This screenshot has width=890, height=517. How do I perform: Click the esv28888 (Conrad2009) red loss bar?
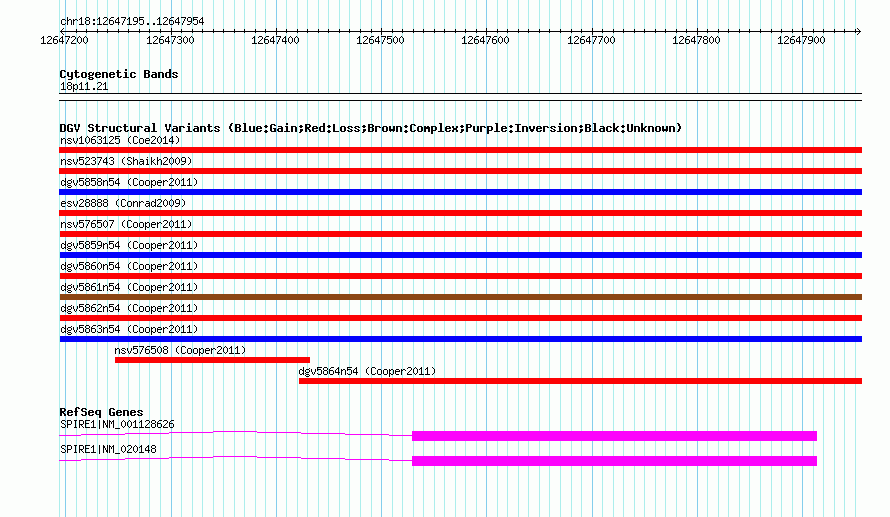click(x=460, y=213)
